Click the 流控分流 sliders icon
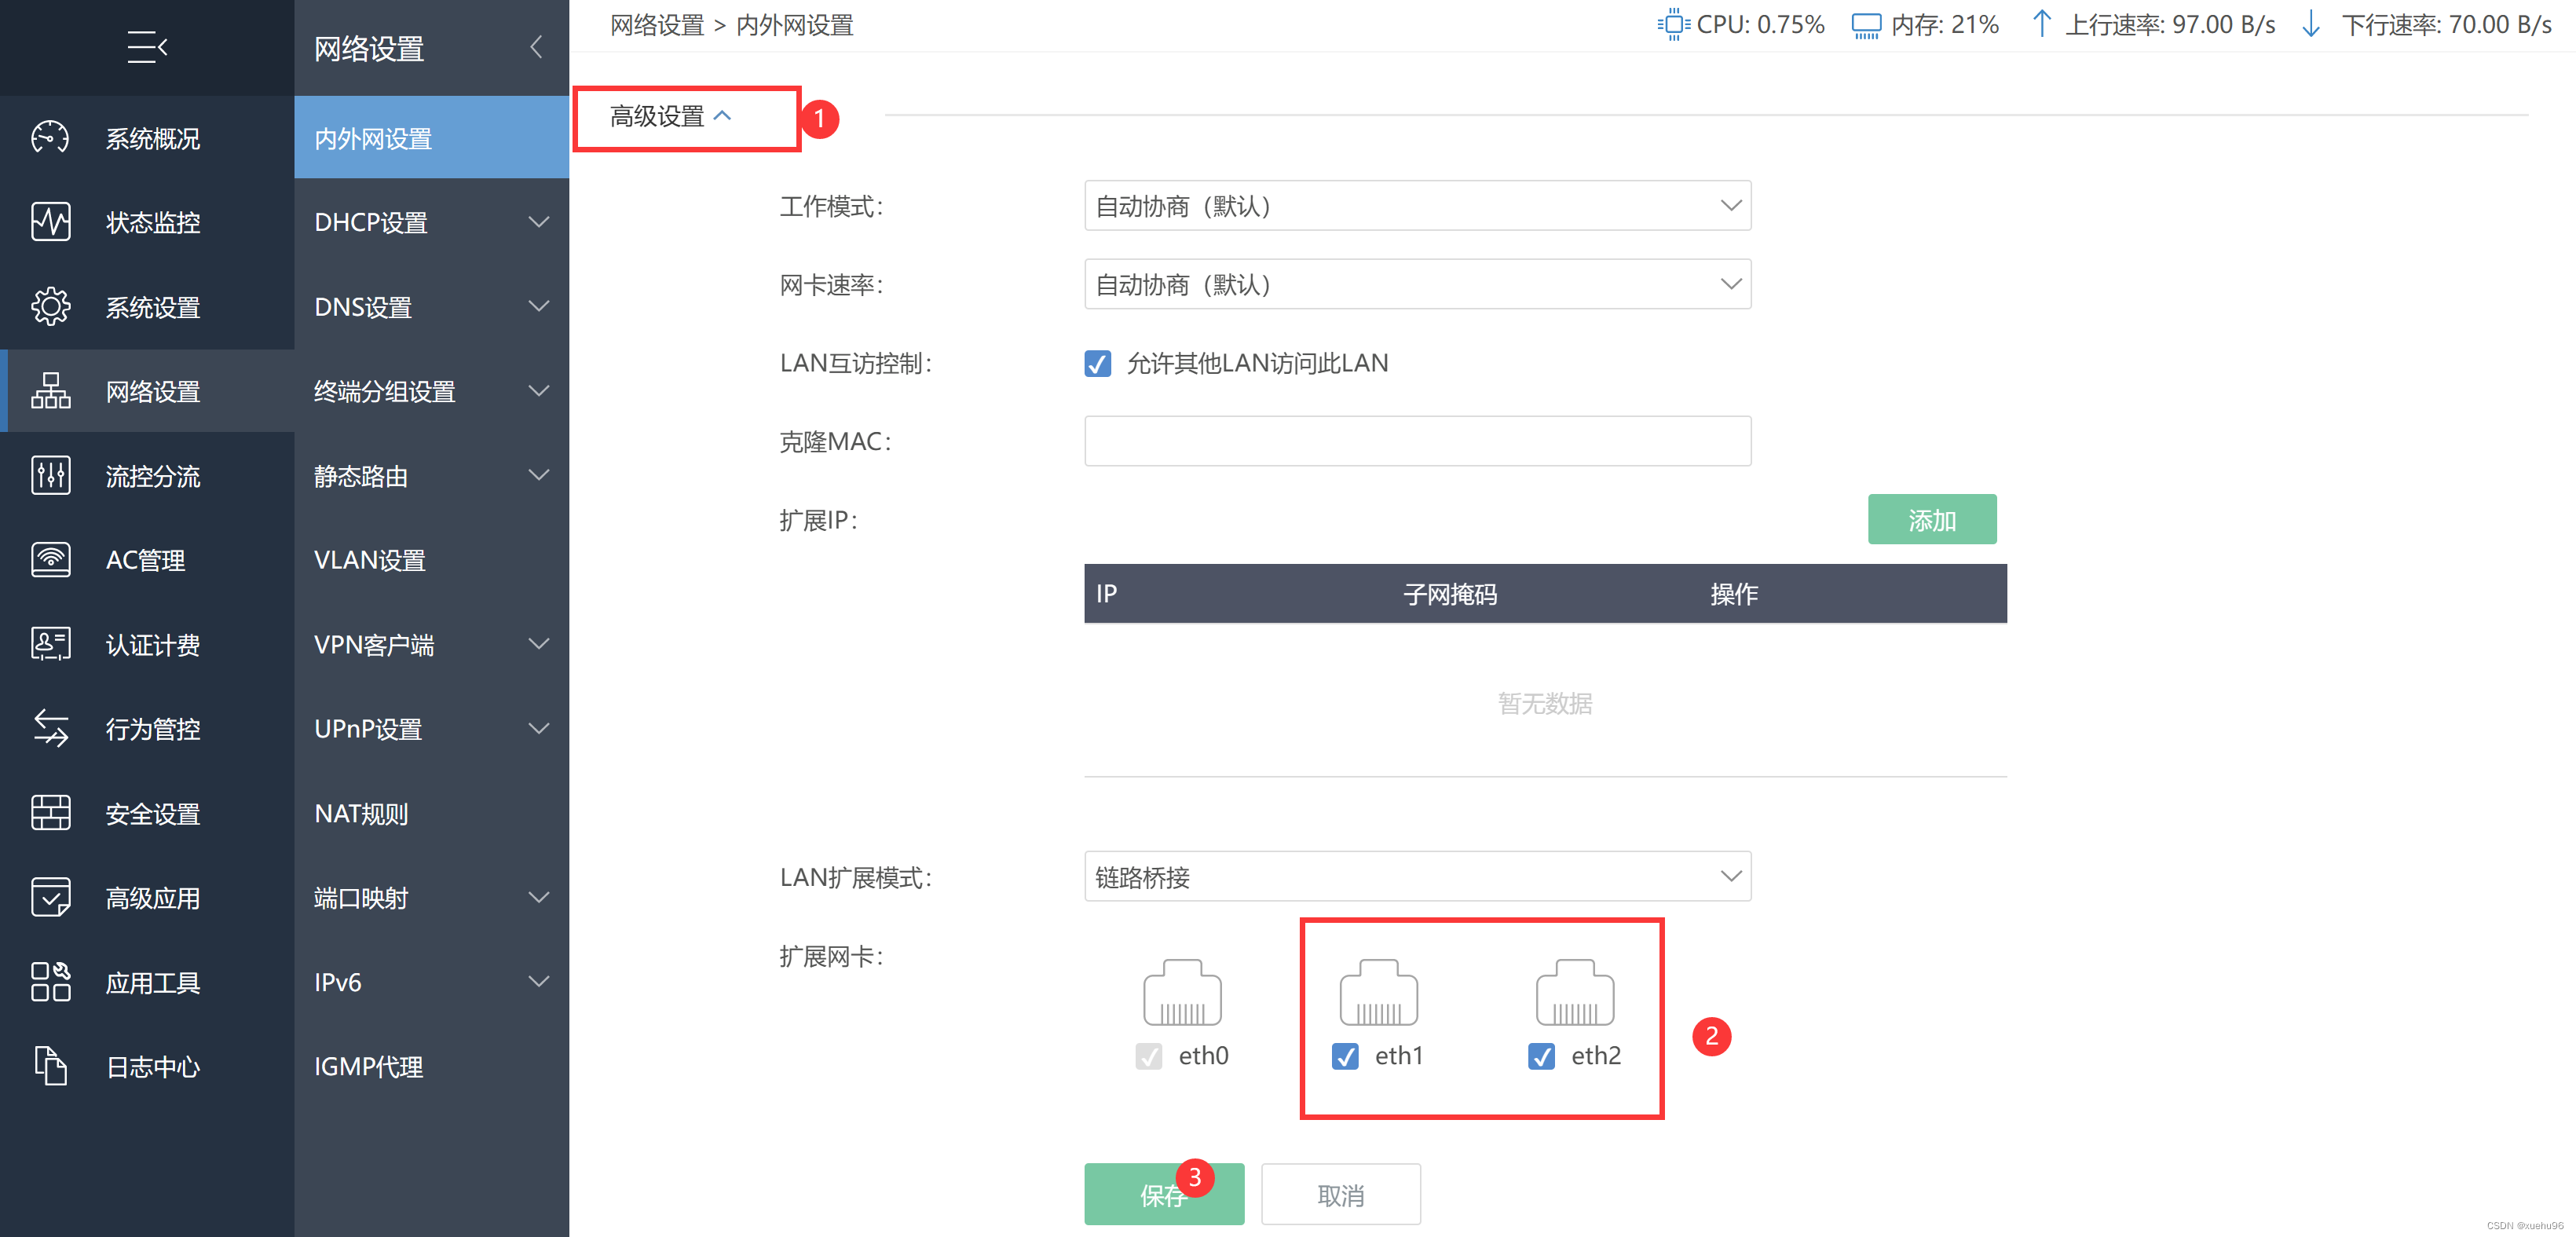The height and width of the screenshot is (1237, 2576). (x=50, y=475)
